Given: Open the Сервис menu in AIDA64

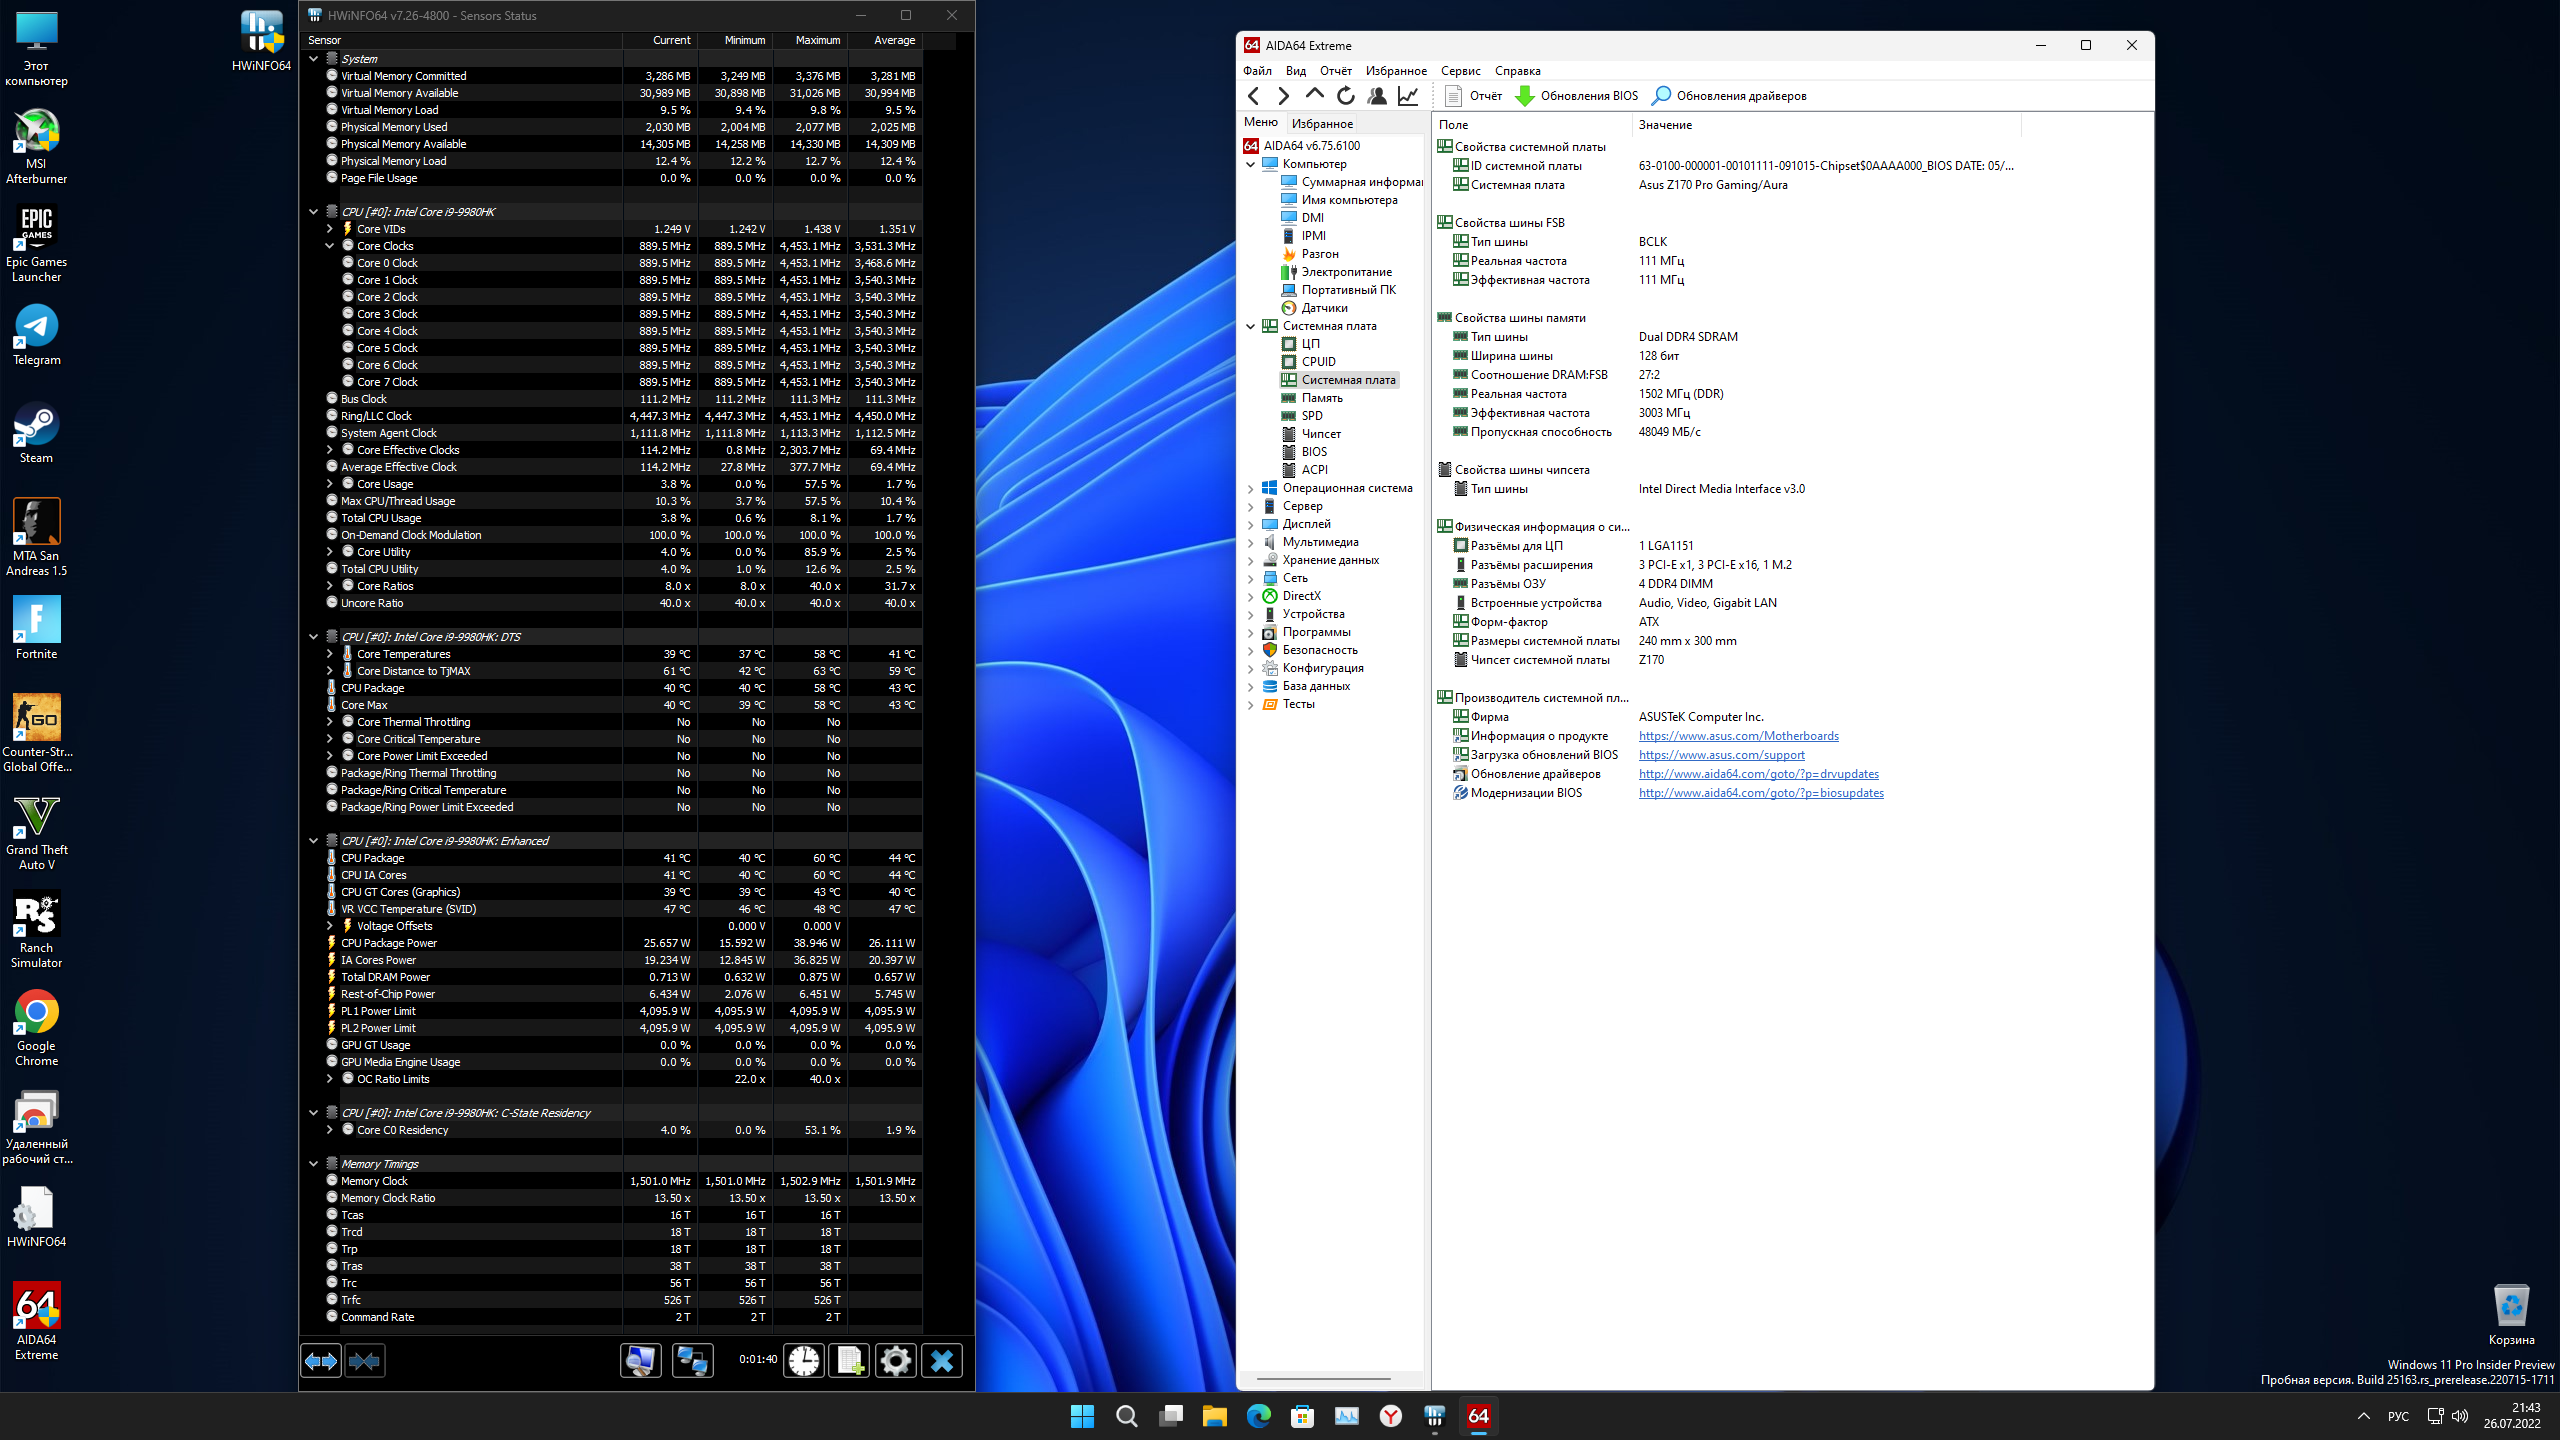Looking at the screenshot, I should (1460, 71).
